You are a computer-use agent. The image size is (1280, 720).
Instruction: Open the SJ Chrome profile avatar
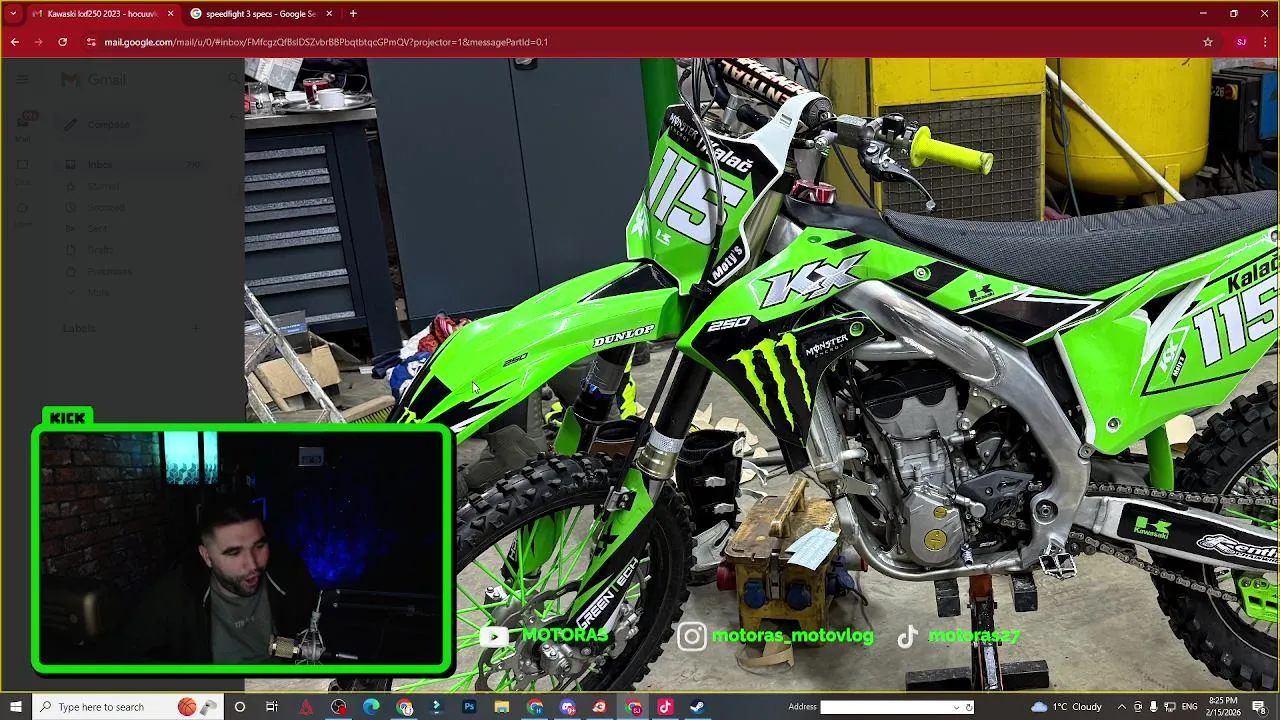pyautogui.click(x=1241, y=42)
